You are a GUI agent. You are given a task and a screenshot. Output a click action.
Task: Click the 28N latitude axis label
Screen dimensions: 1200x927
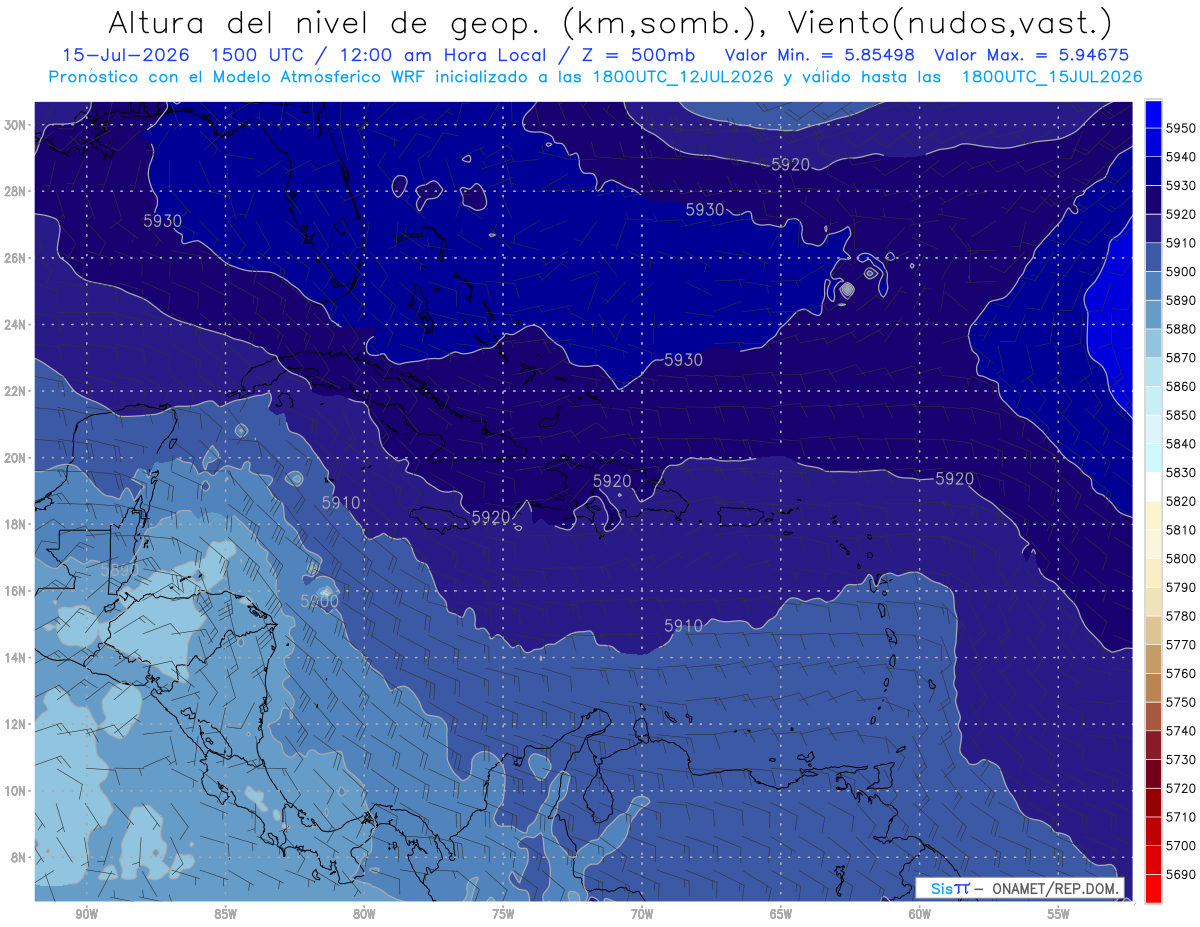(x=15, y=191)
